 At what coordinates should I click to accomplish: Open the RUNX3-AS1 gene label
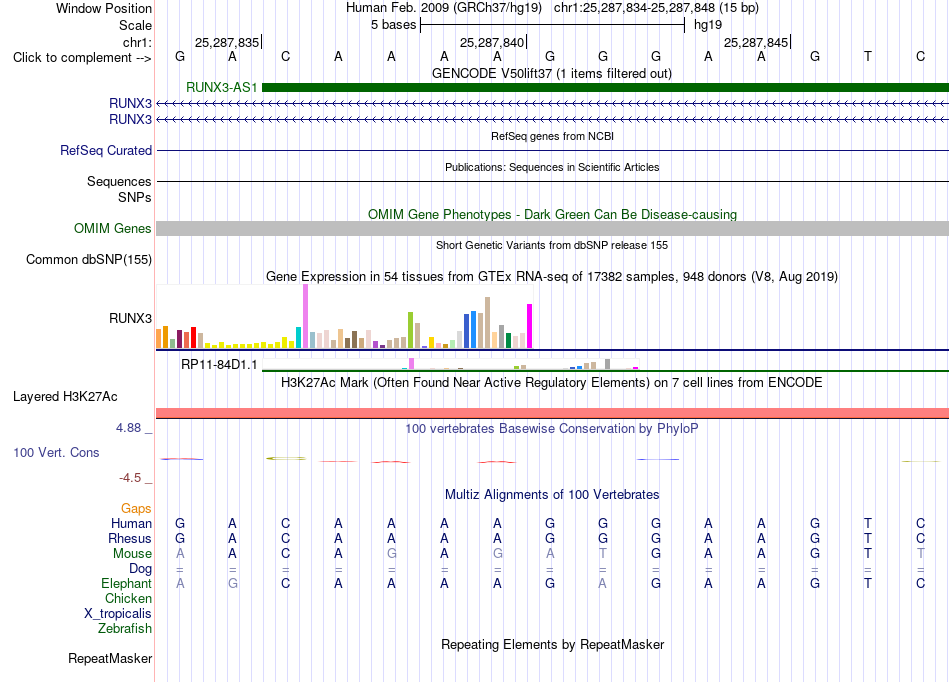tap(222, 87)
